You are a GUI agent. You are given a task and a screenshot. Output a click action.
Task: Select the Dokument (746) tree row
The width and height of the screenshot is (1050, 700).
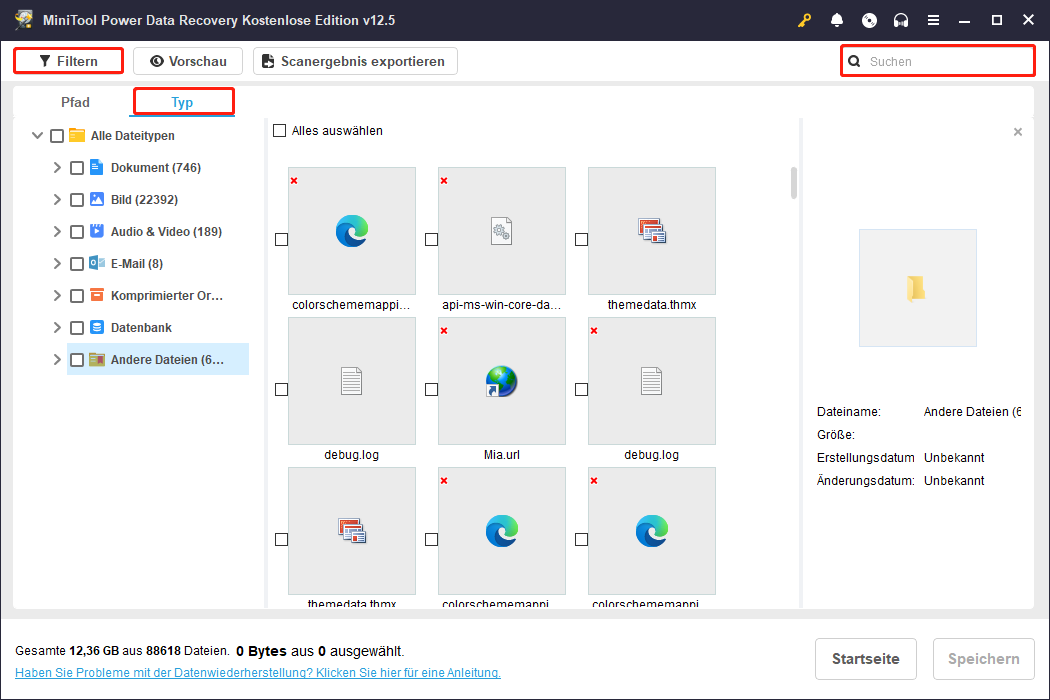158,167
